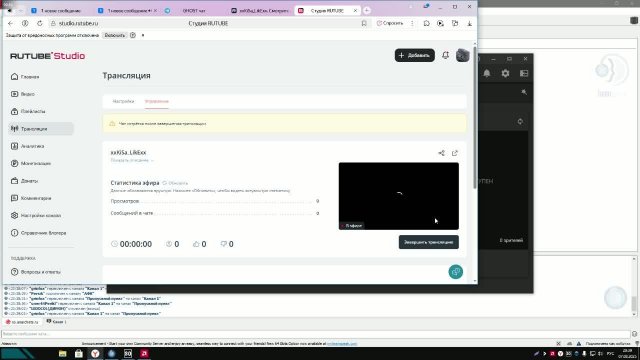
Task: Click the share icon next to the stream title
Action: (x=441, y=153)
